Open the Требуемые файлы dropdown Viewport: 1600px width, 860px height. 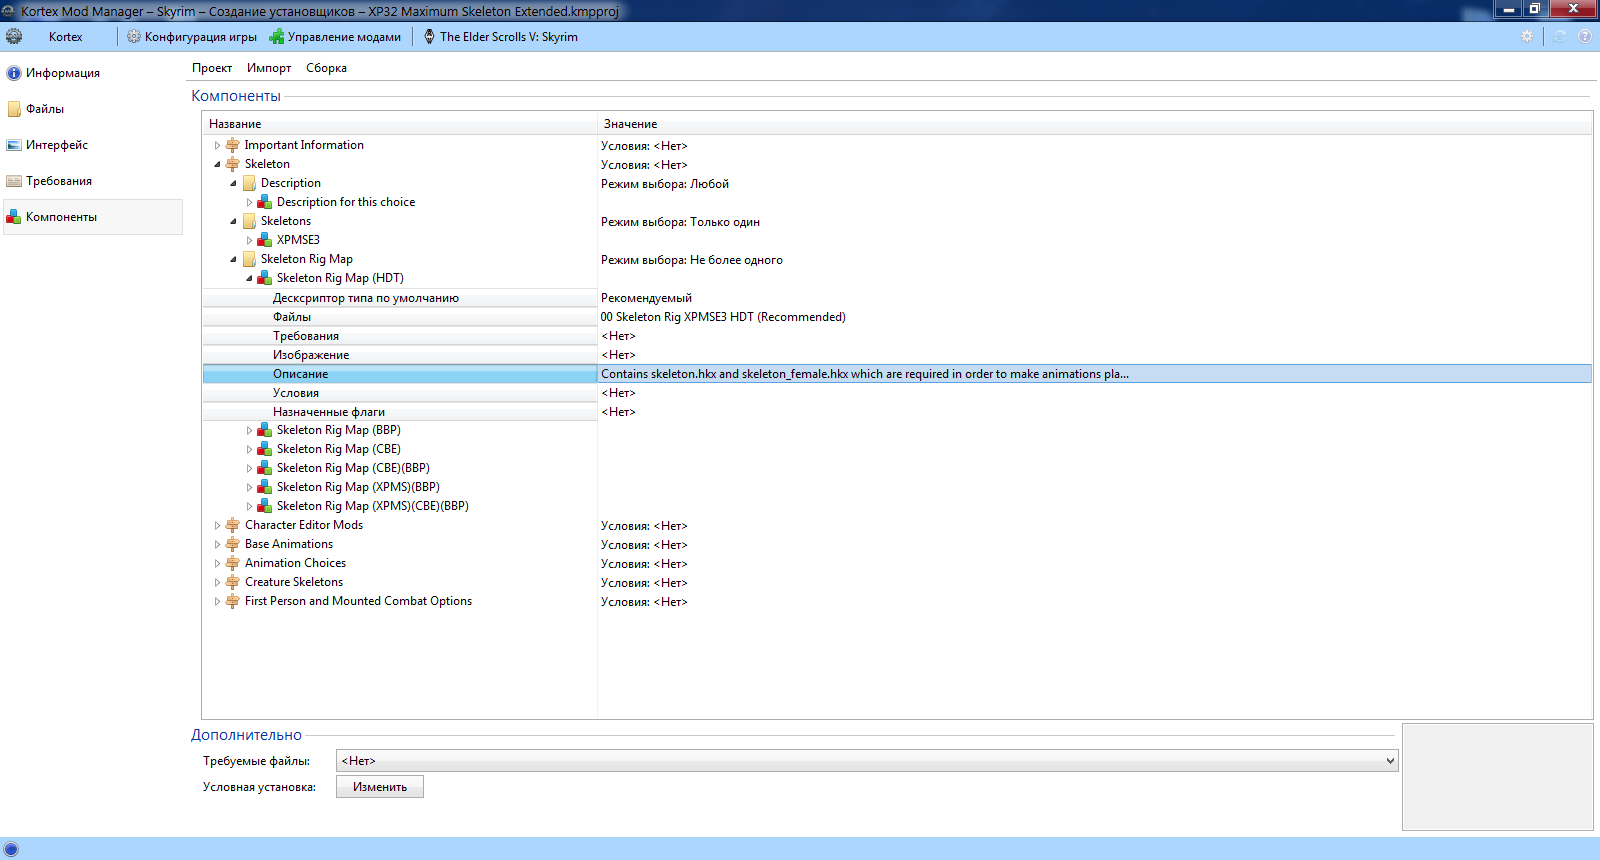coord(1389,761)
